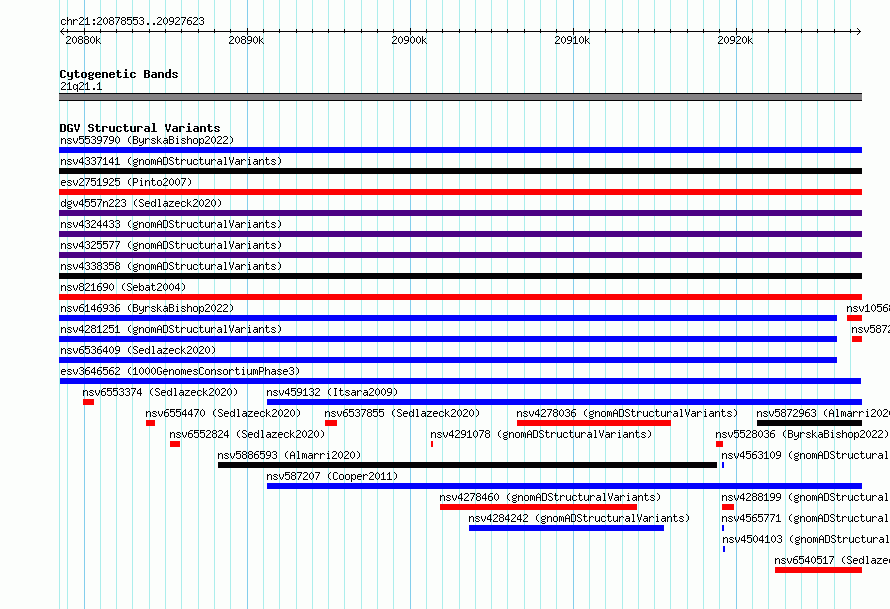Click the long black bar under nsv5886593
Viewport: 890px width, 609px height.
468,465
